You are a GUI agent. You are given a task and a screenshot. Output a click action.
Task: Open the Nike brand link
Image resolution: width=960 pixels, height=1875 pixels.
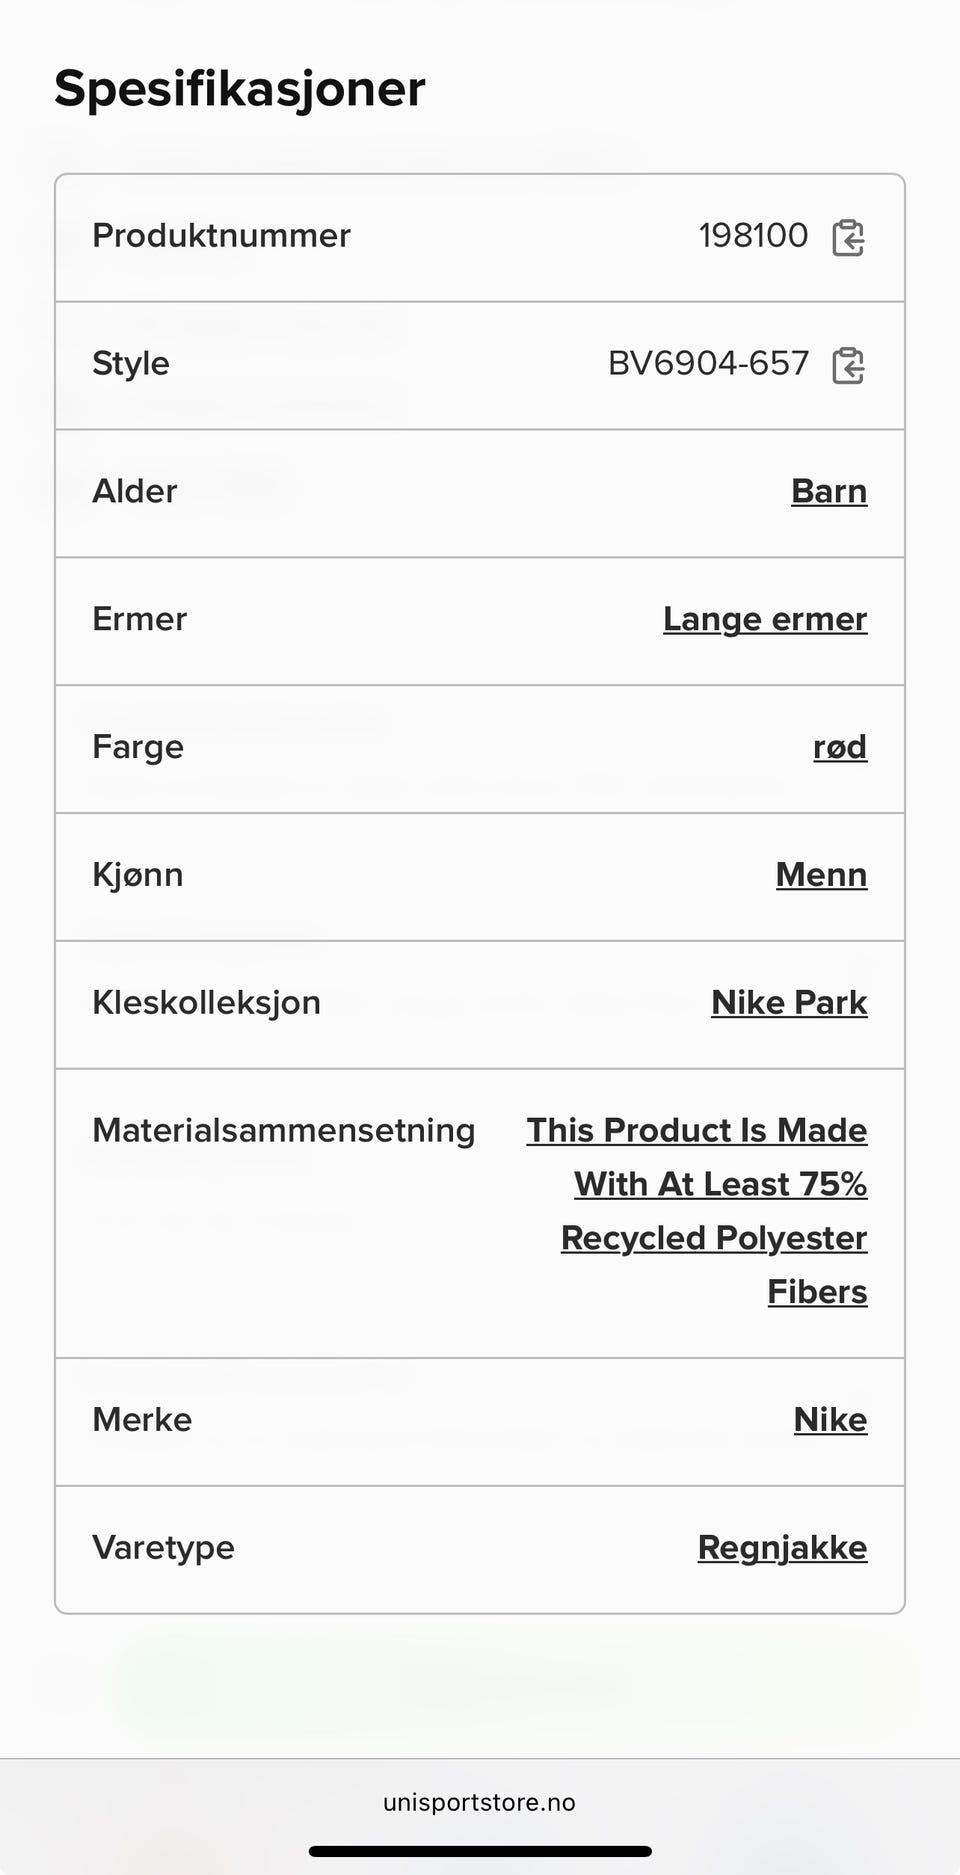(830, 1420)
